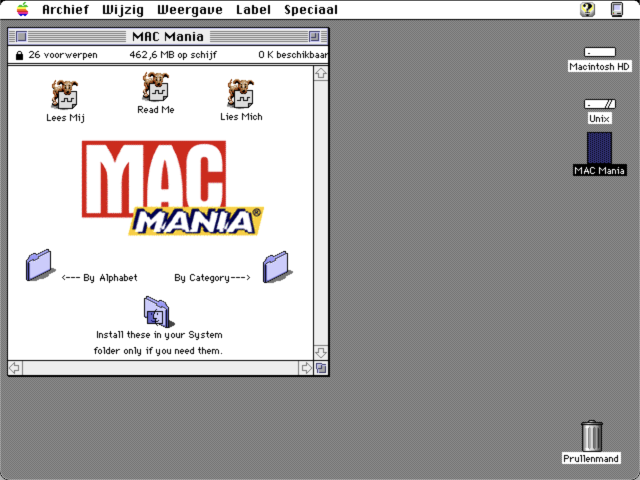
Task: Click the lock icon in window header
Action: (19, 55)
